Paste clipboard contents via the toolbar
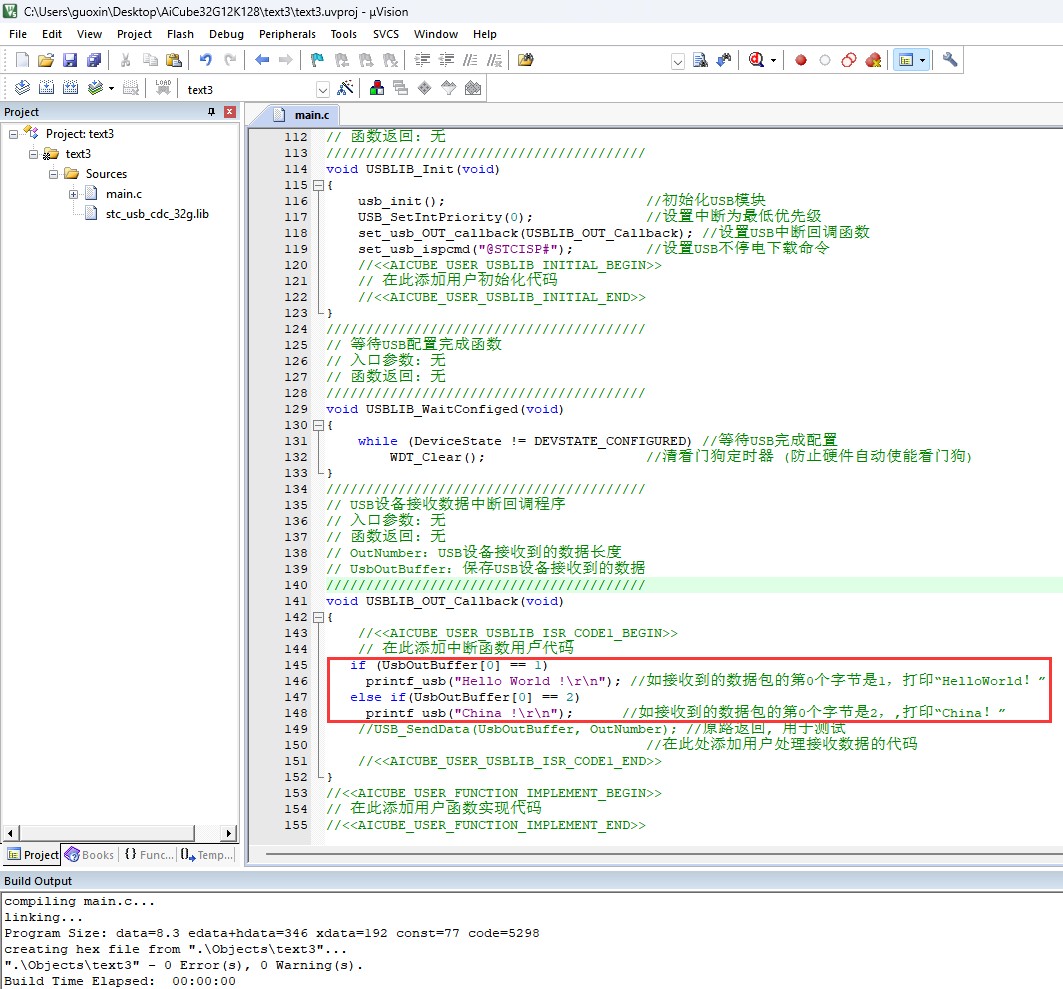 [x=174, y=60]
